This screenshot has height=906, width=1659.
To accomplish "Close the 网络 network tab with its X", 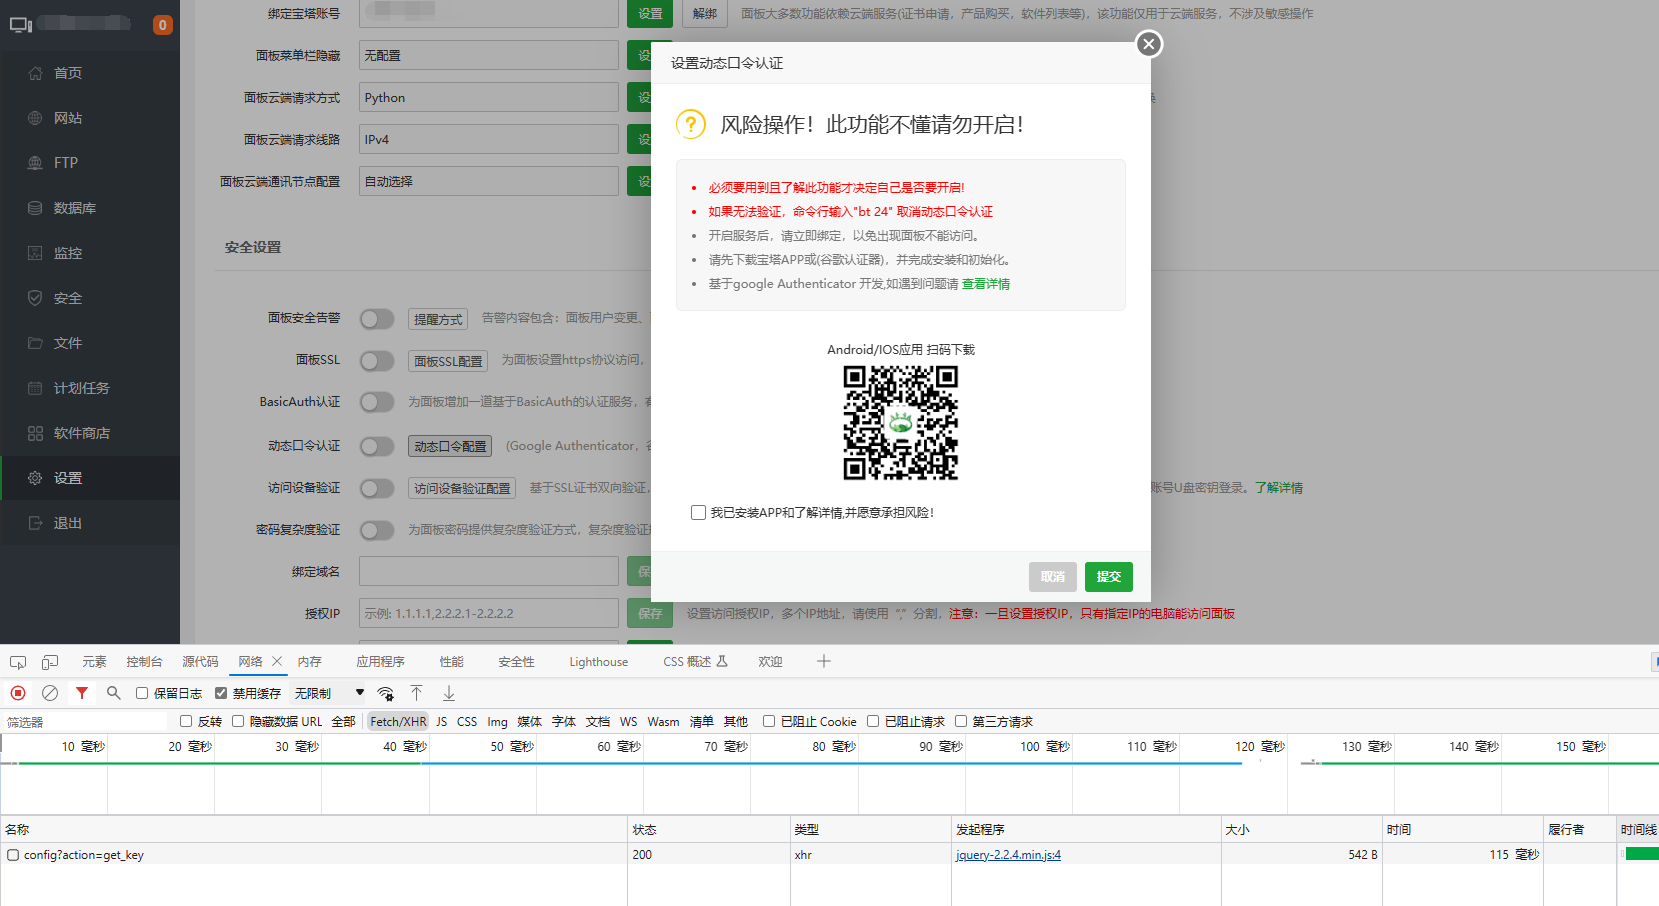I will click(277, 661).
